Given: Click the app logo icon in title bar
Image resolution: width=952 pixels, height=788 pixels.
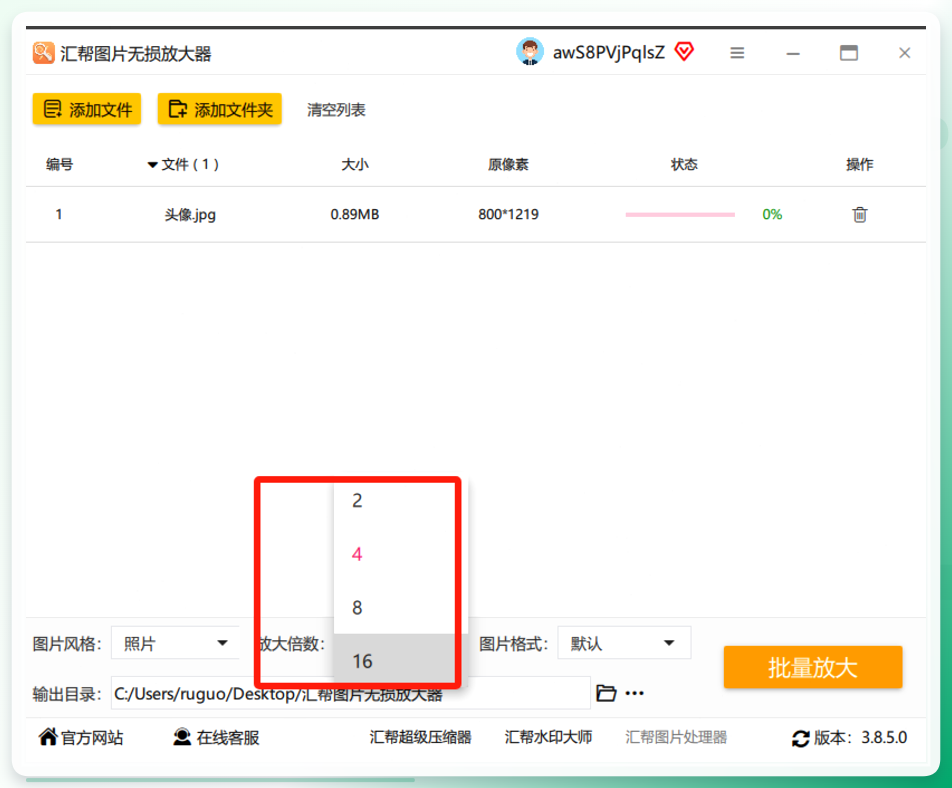Looking at the screenshot, I should pos(43,53).
